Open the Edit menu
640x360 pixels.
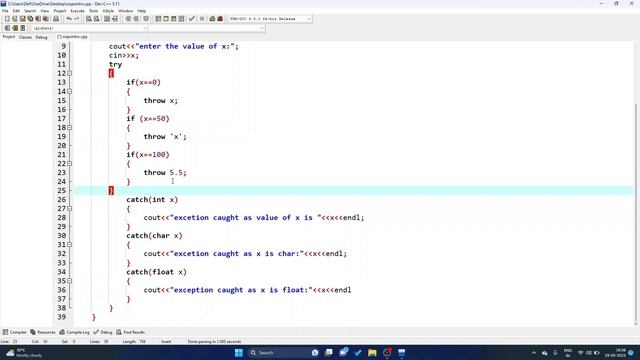click(16, 11)
